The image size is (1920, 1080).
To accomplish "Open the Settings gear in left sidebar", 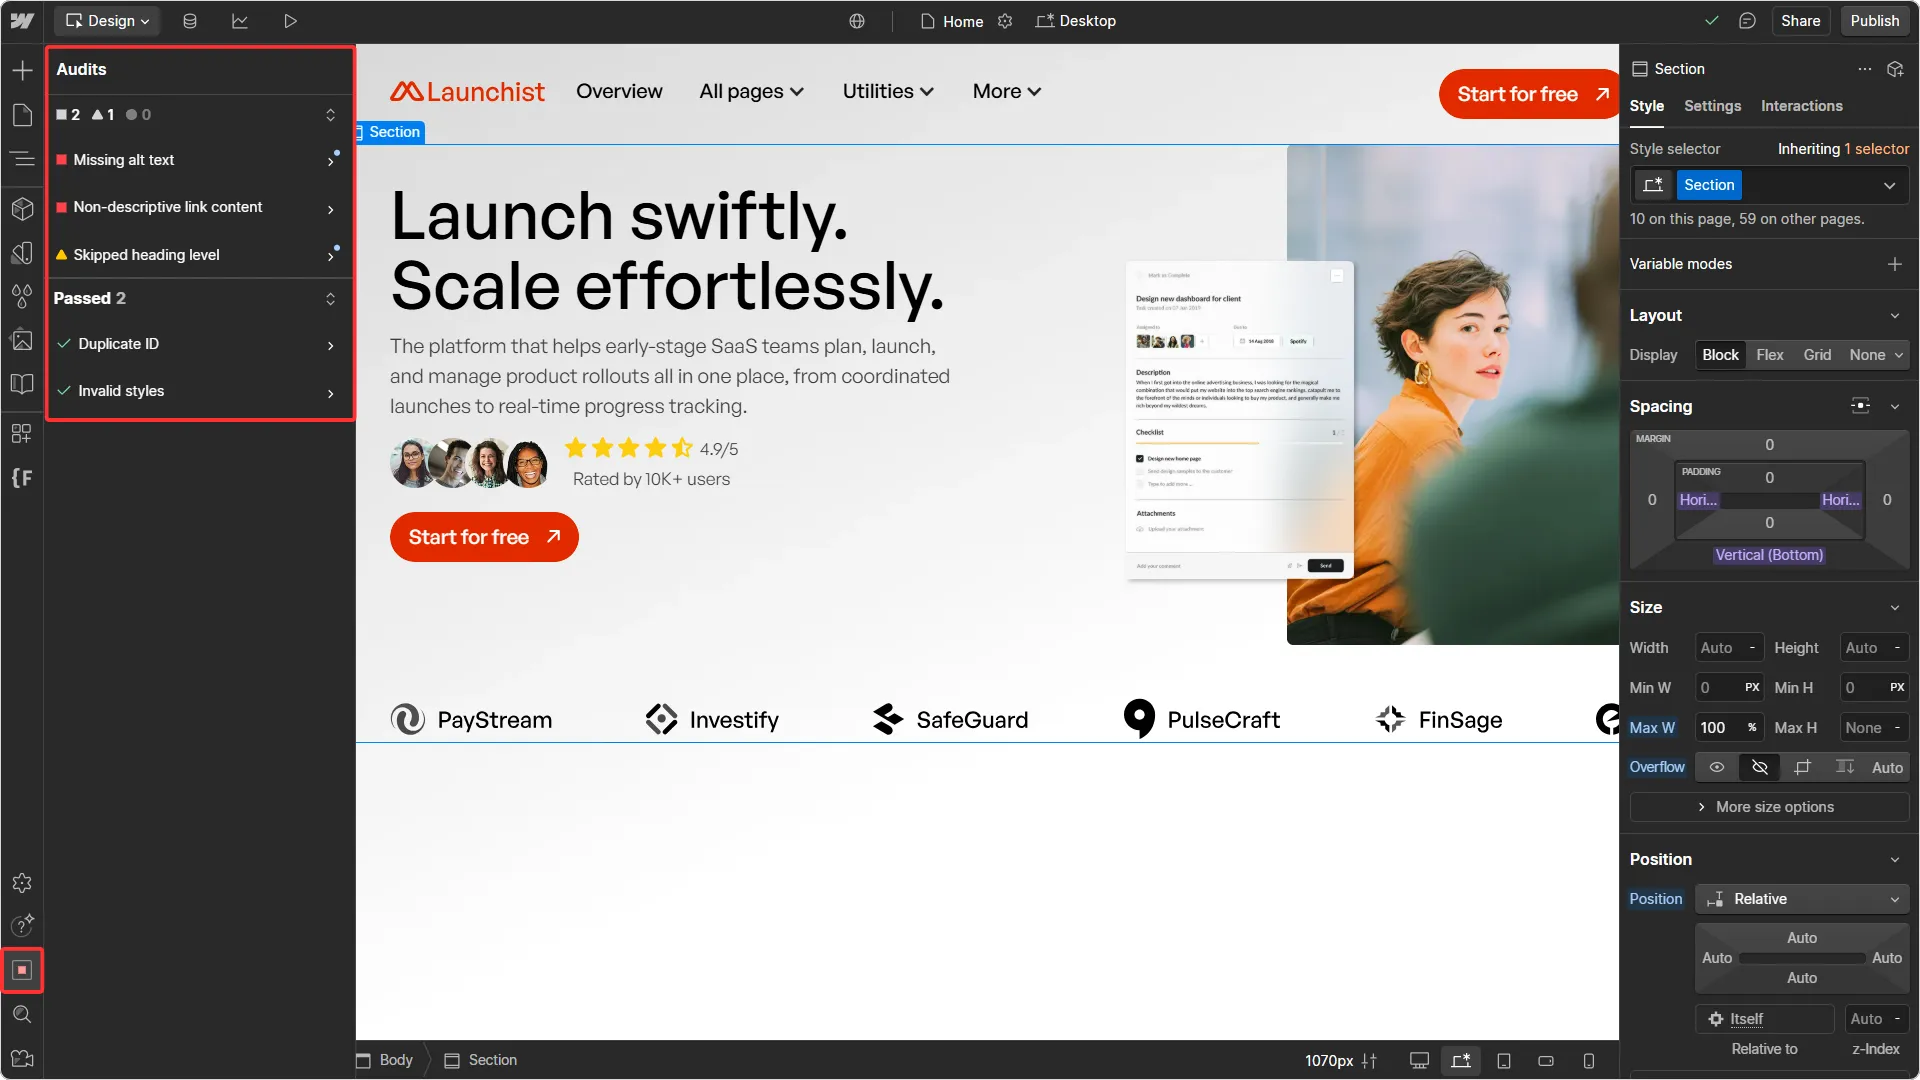I will pyautogui.click(x=22, y=883).
